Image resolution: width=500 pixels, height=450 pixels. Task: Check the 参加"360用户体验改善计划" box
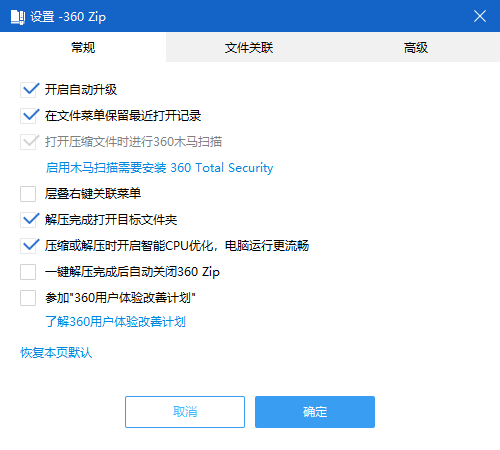click(28, 298)
